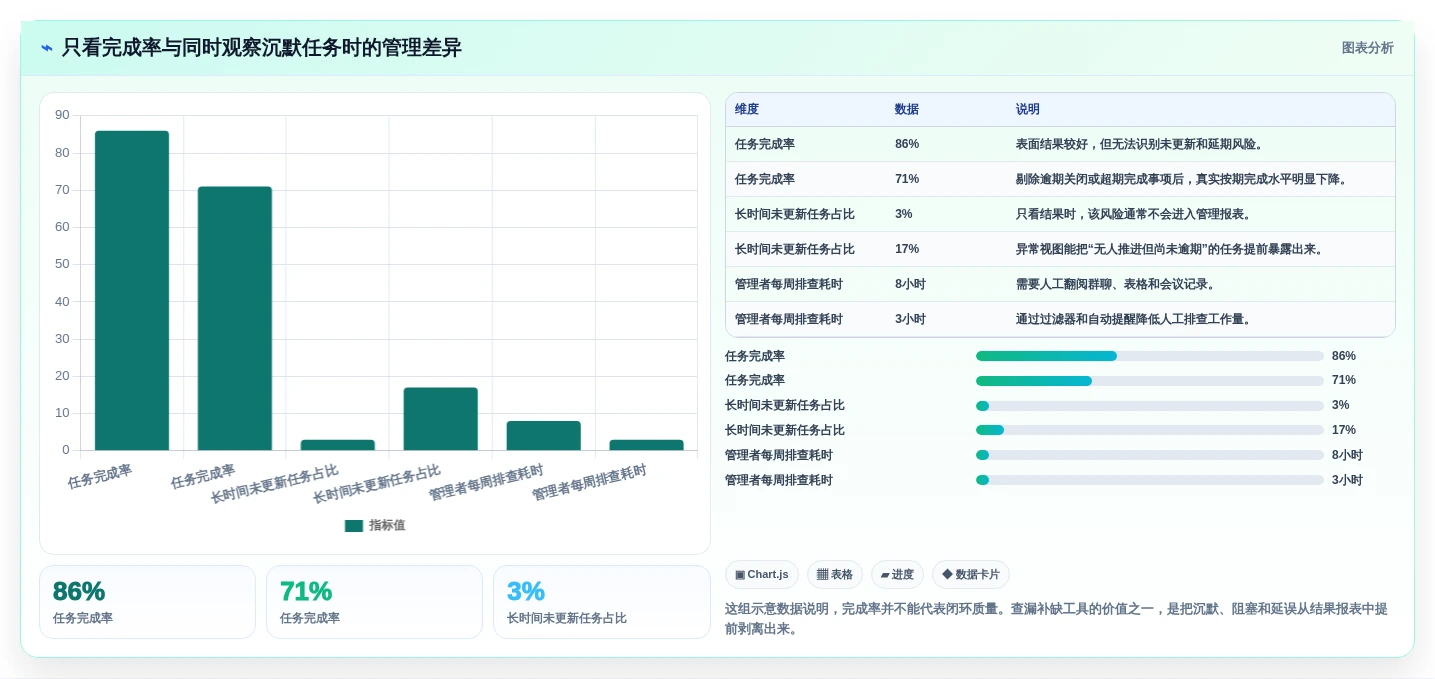Click the summary paragraph starting 这组示意数据说明
This screenshot has height=679, width=1435.
pyautogui.click(x=1058, y=619)
